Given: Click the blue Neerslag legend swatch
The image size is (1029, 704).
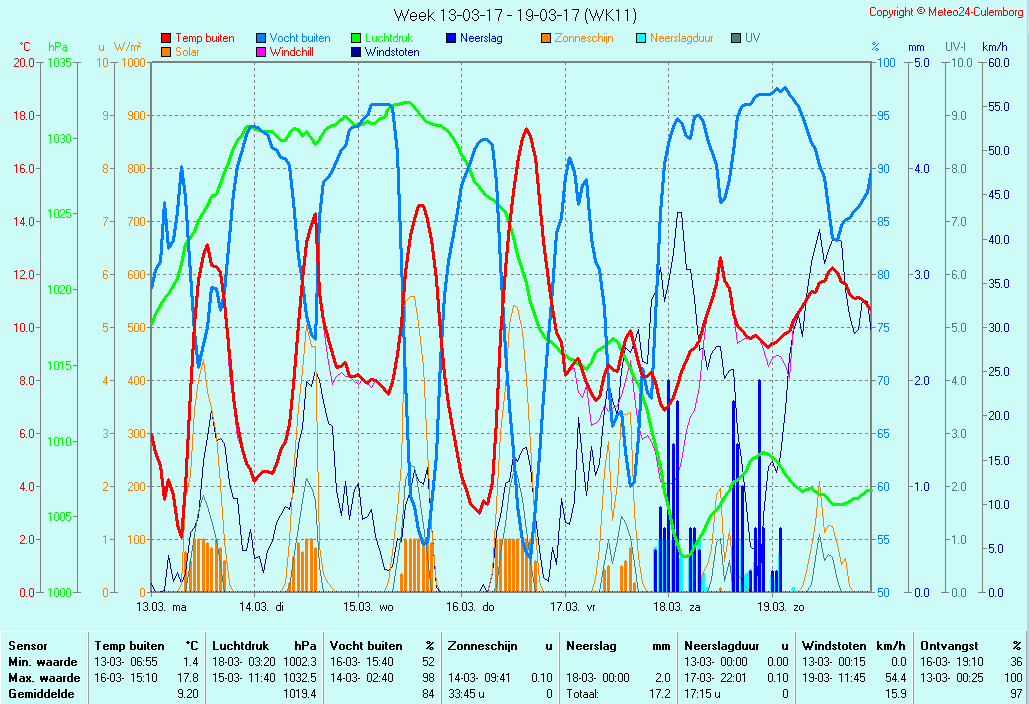Looking at the screenshot, I should [x=451, y=38].
